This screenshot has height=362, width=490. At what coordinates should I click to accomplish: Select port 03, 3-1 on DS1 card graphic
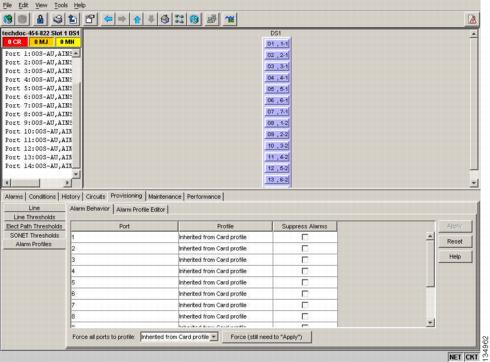click(277, 66)
